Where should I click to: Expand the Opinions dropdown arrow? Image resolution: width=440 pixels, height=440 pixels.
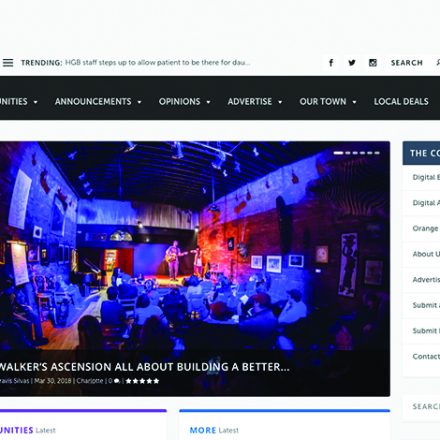pos(208,102)
